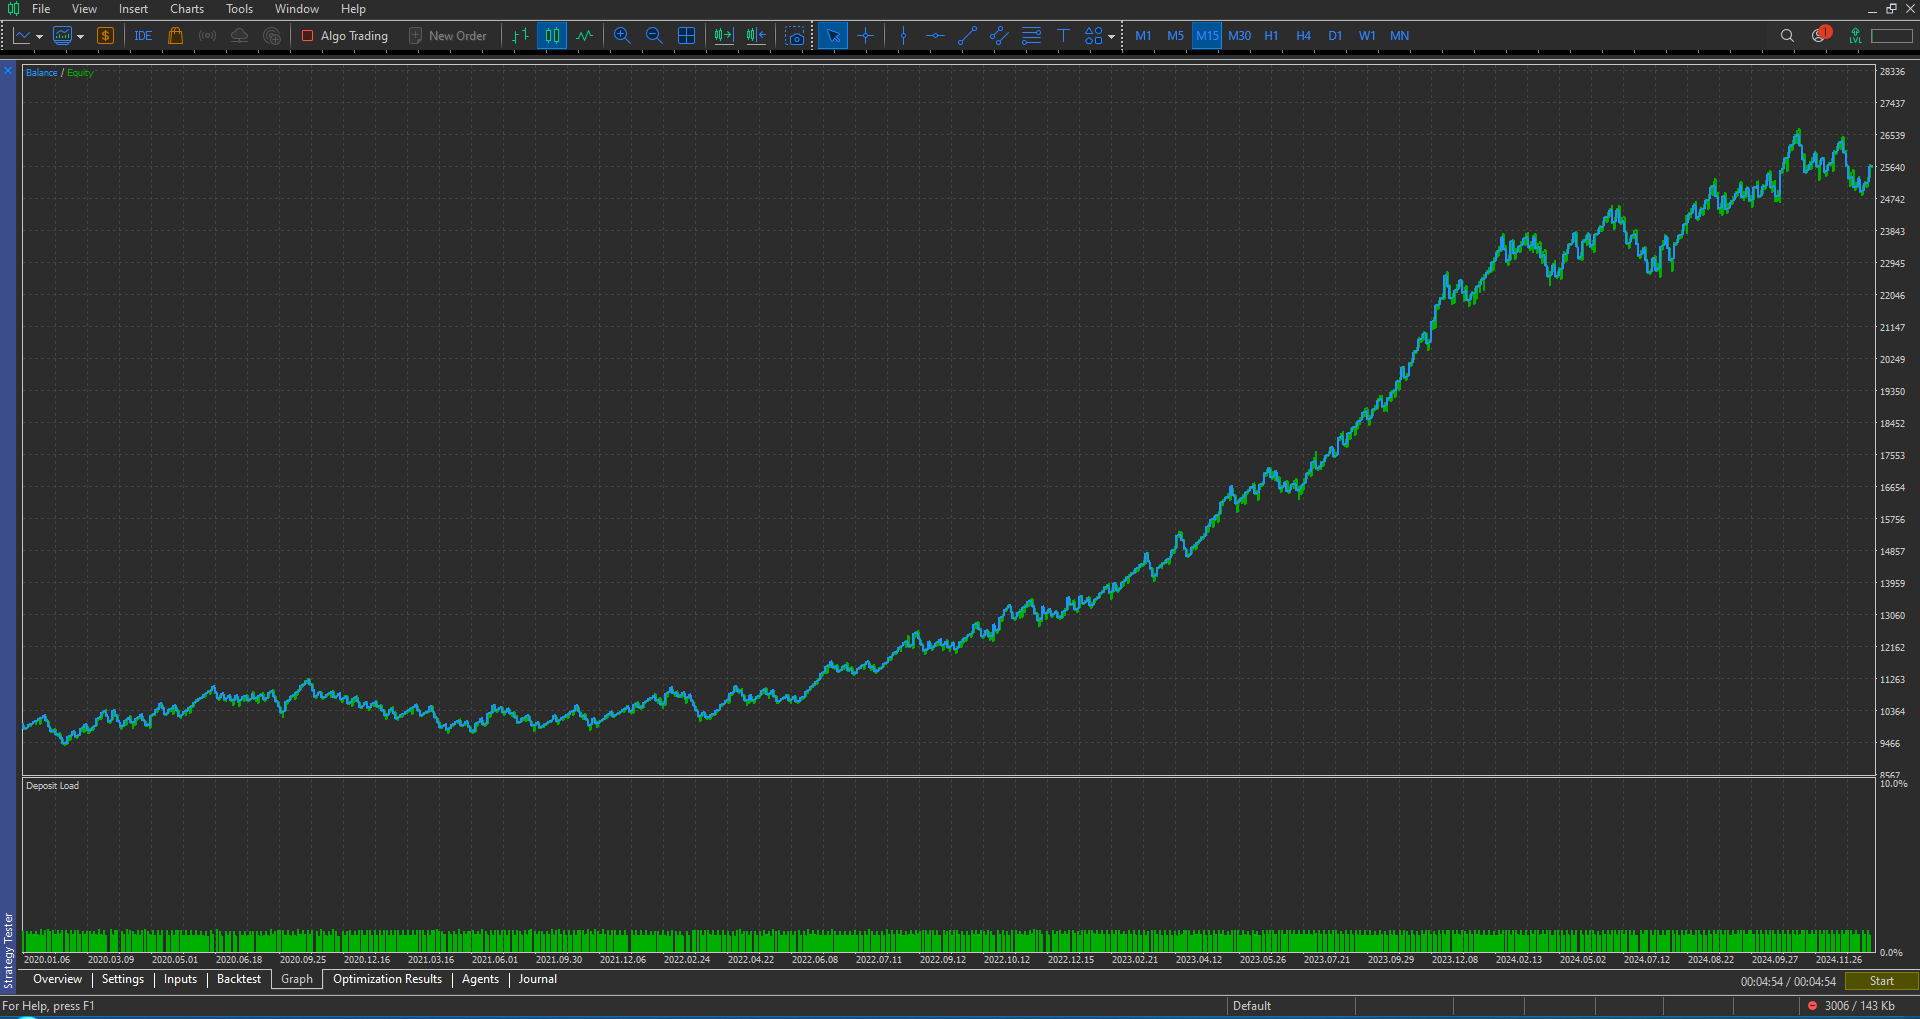This screenshot has height=1019, width=1920.
Task: Select the candlestick chart mode
Action: tap(552, 35)
